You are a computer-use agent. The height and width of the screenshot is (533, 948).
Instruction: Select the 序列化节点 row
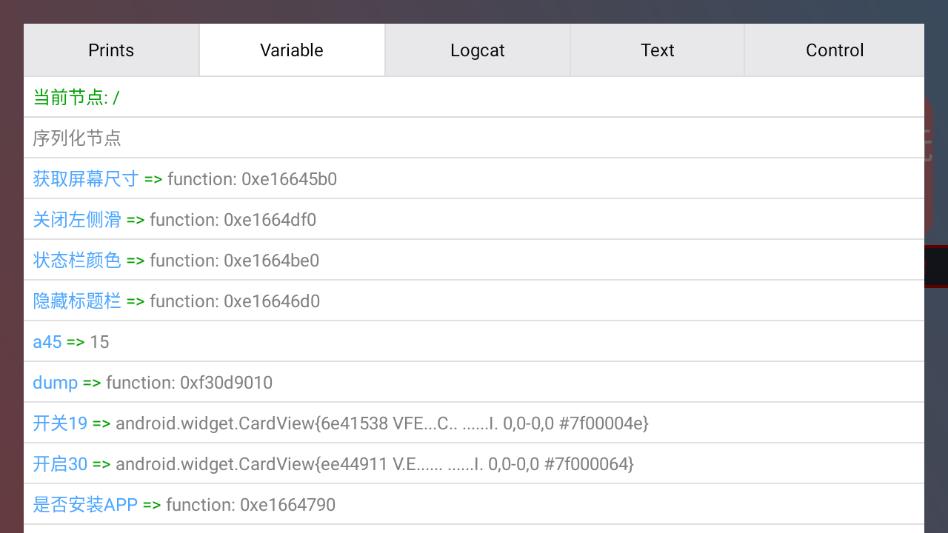[77, 138]
